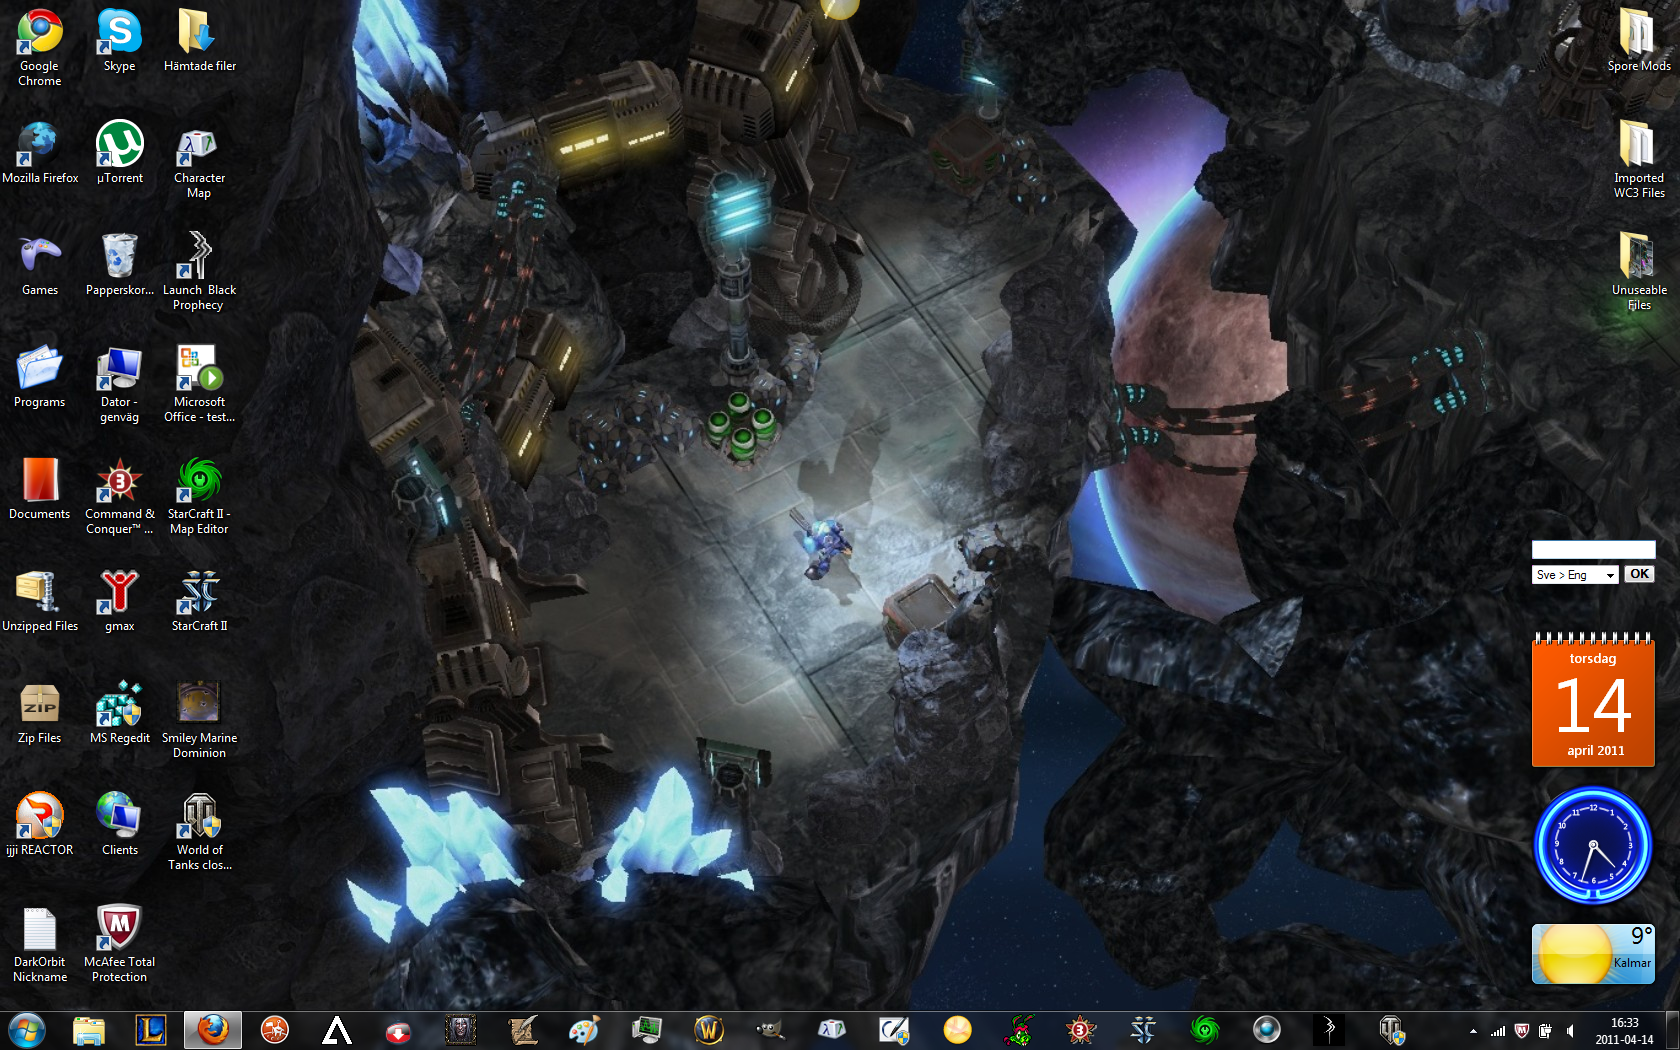1680x1050 pixels.
Task: Launch ijji REACTOR from the desktop
Action: click(x=40, y=824)
